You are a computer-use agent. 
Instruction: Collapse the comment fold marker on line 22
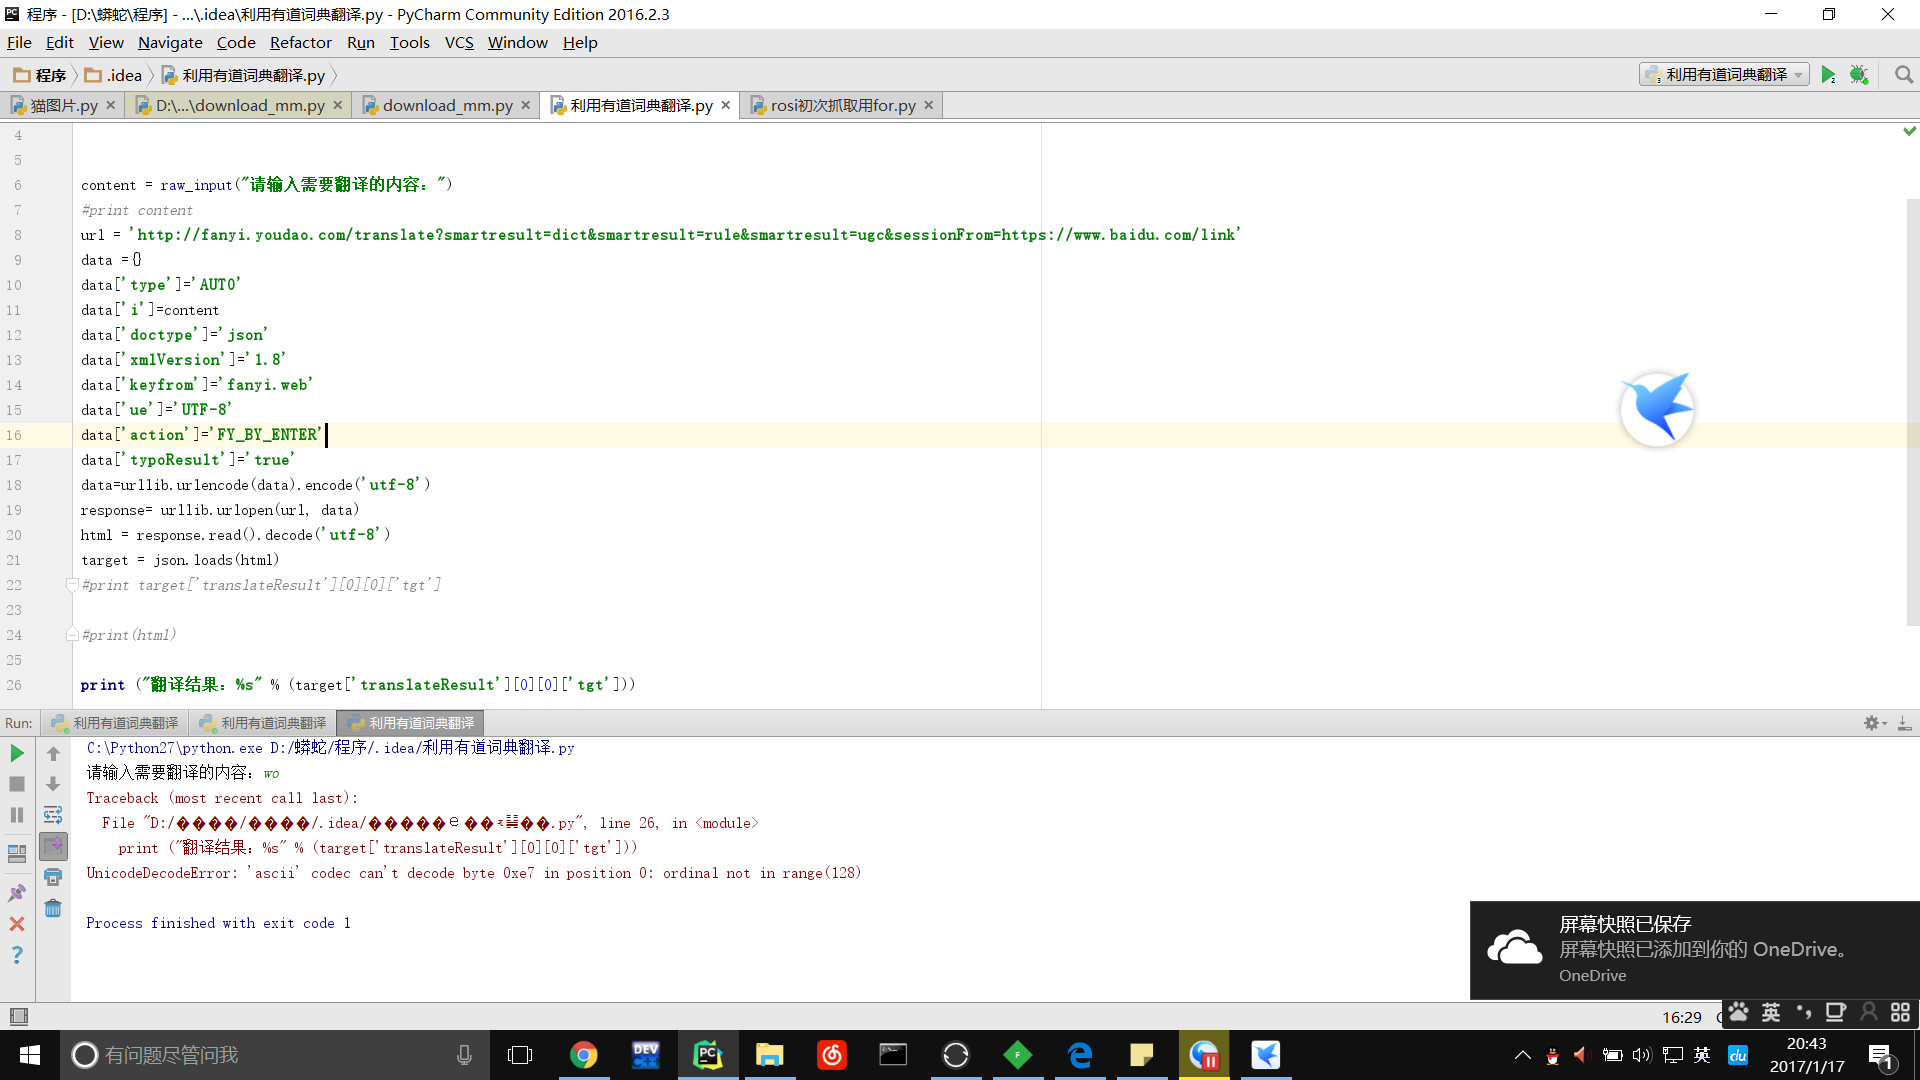72,585
